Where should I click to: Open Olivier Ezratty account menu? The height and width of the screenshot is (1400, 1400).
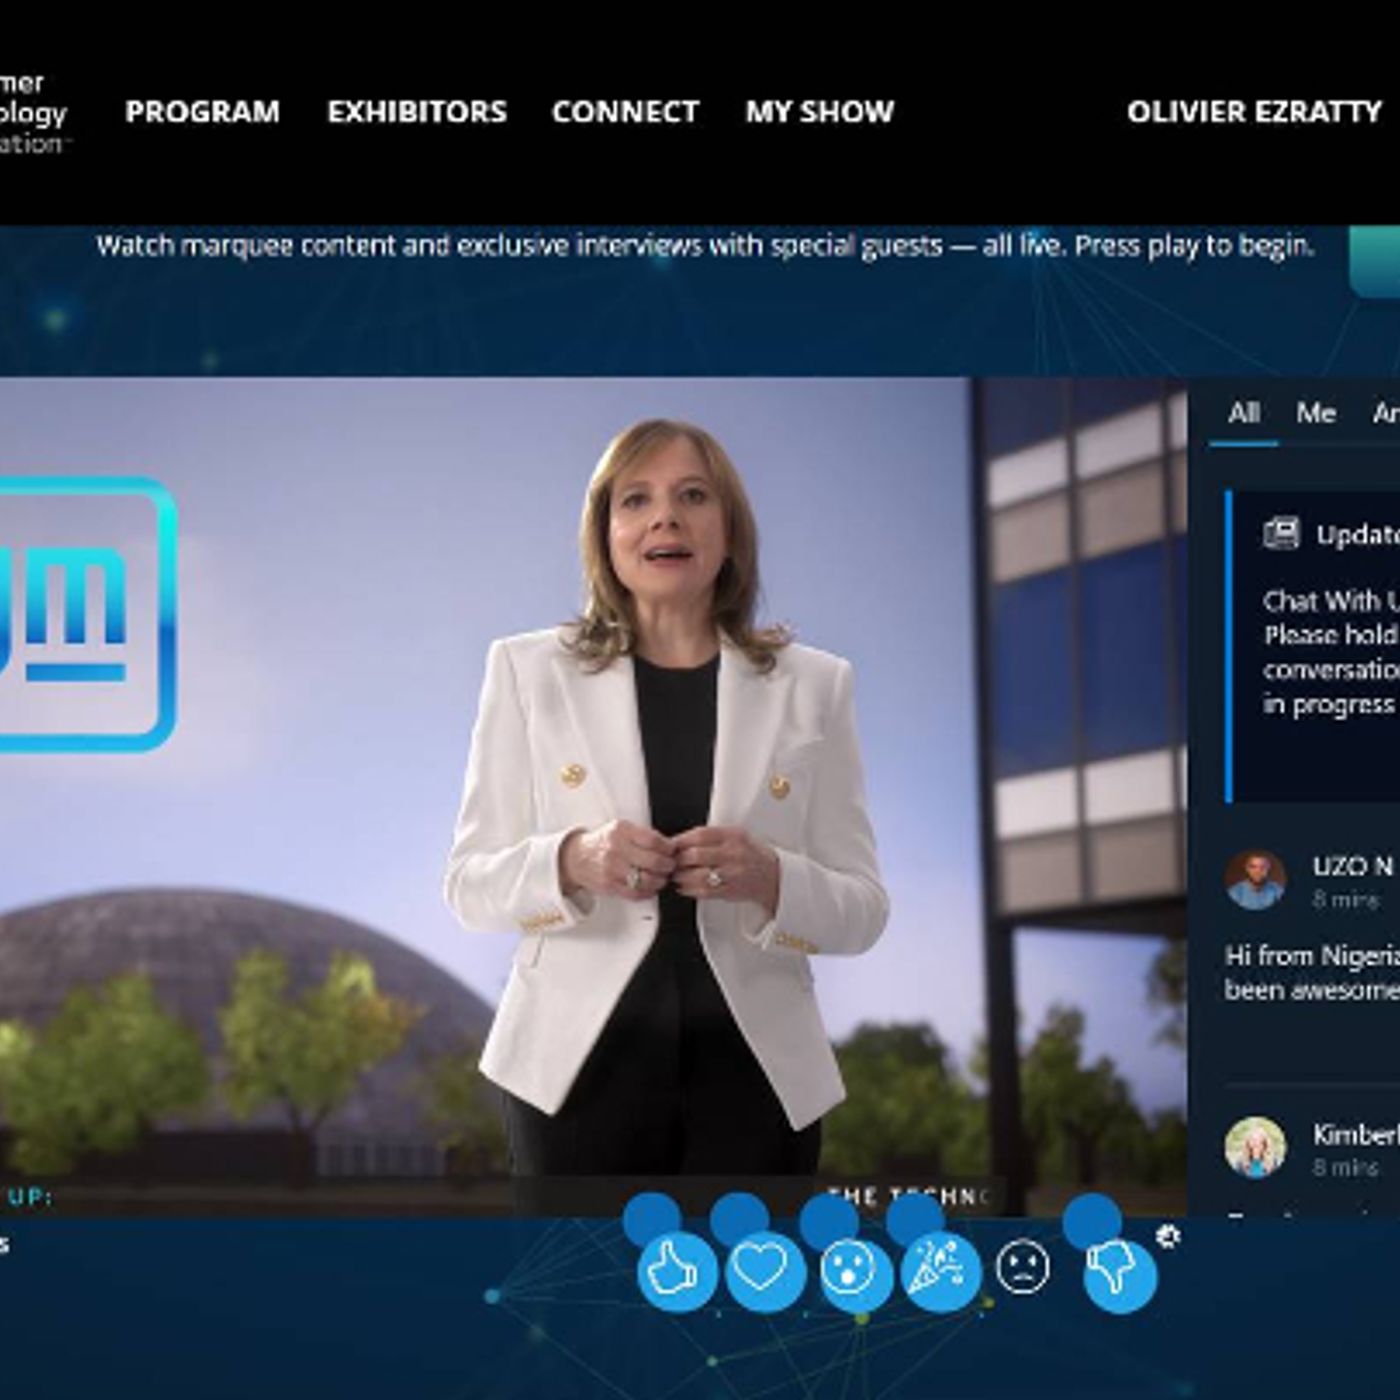(x=1253, y=112)
